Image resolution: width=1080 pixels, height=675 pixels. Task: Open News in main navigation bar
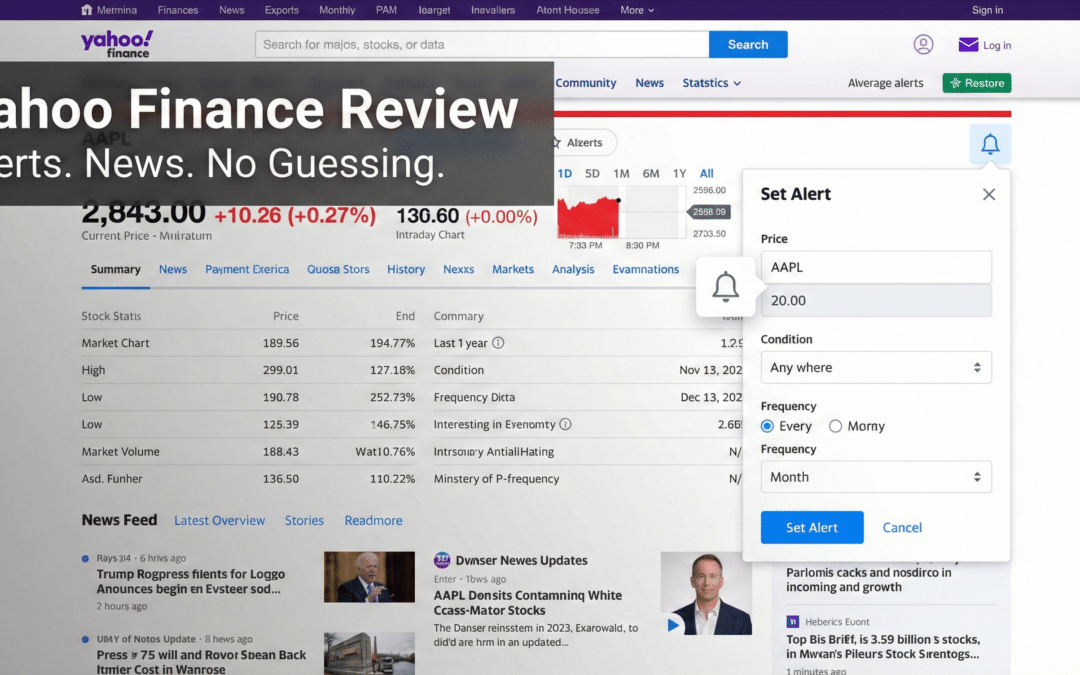(x=650, y=83)
